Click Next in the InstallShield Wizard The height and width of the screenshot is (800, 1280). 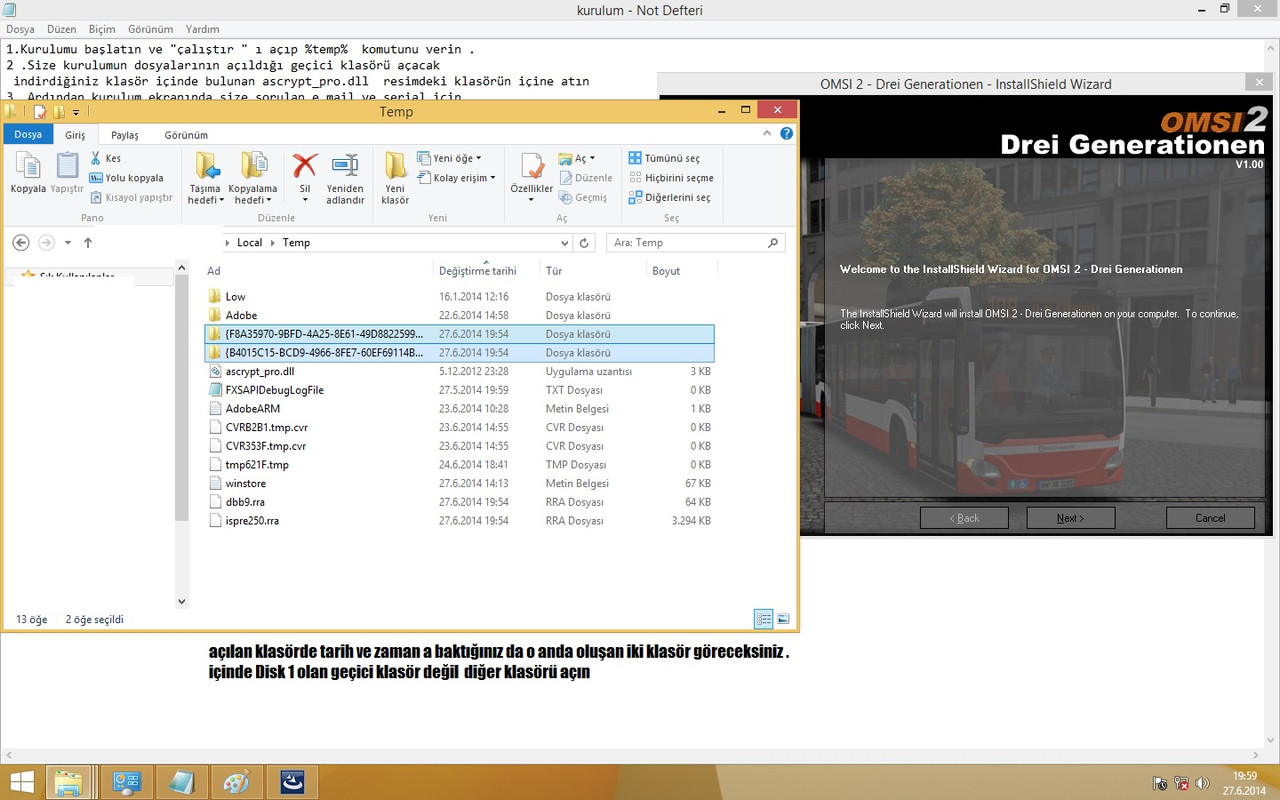click(x=1070, y=517)
